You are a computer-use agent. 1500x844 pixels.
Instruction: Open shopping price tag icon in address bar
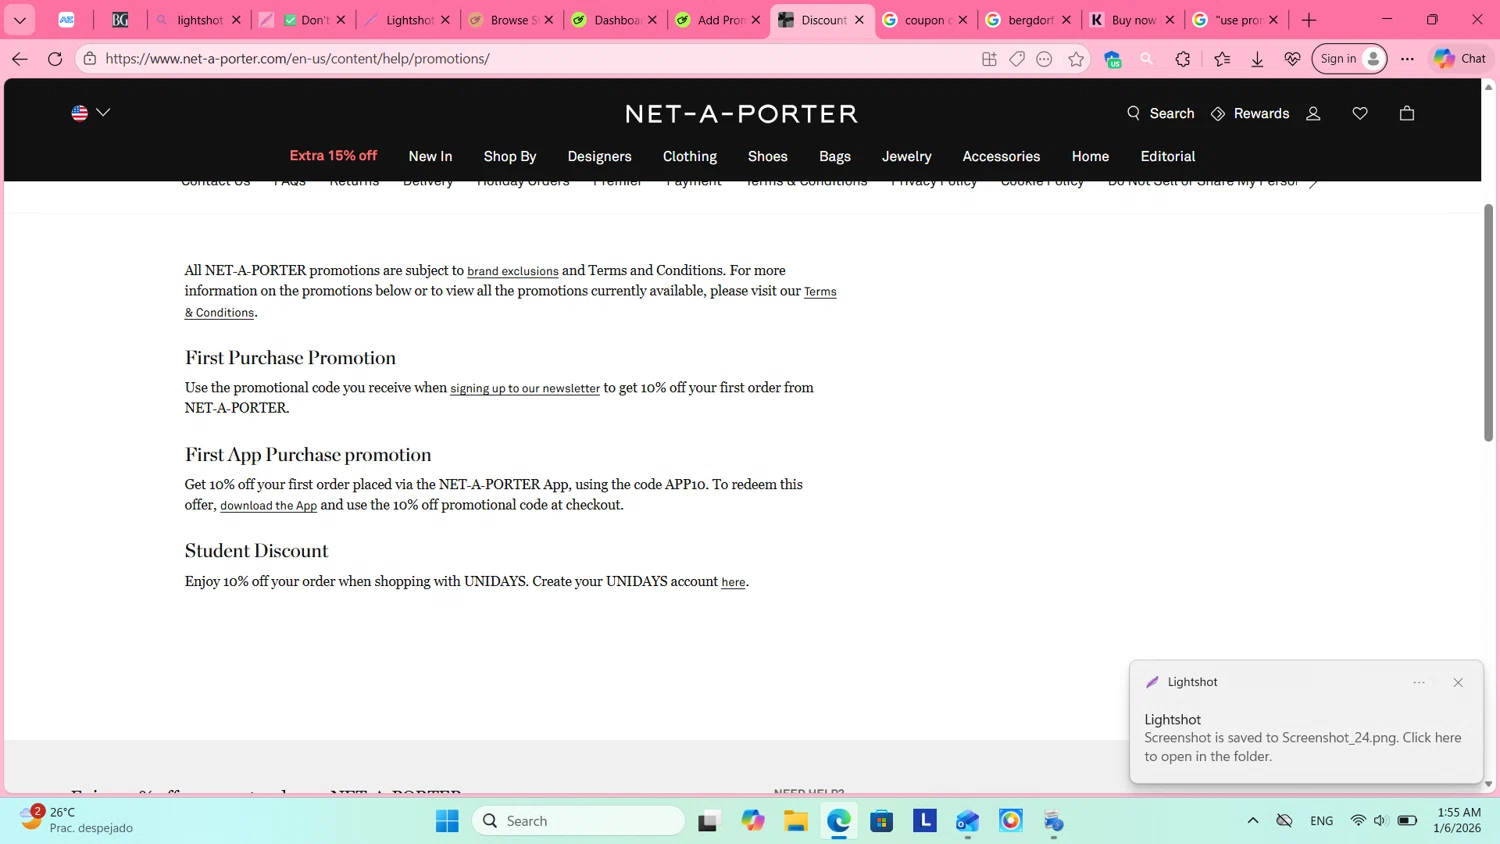1017,59
